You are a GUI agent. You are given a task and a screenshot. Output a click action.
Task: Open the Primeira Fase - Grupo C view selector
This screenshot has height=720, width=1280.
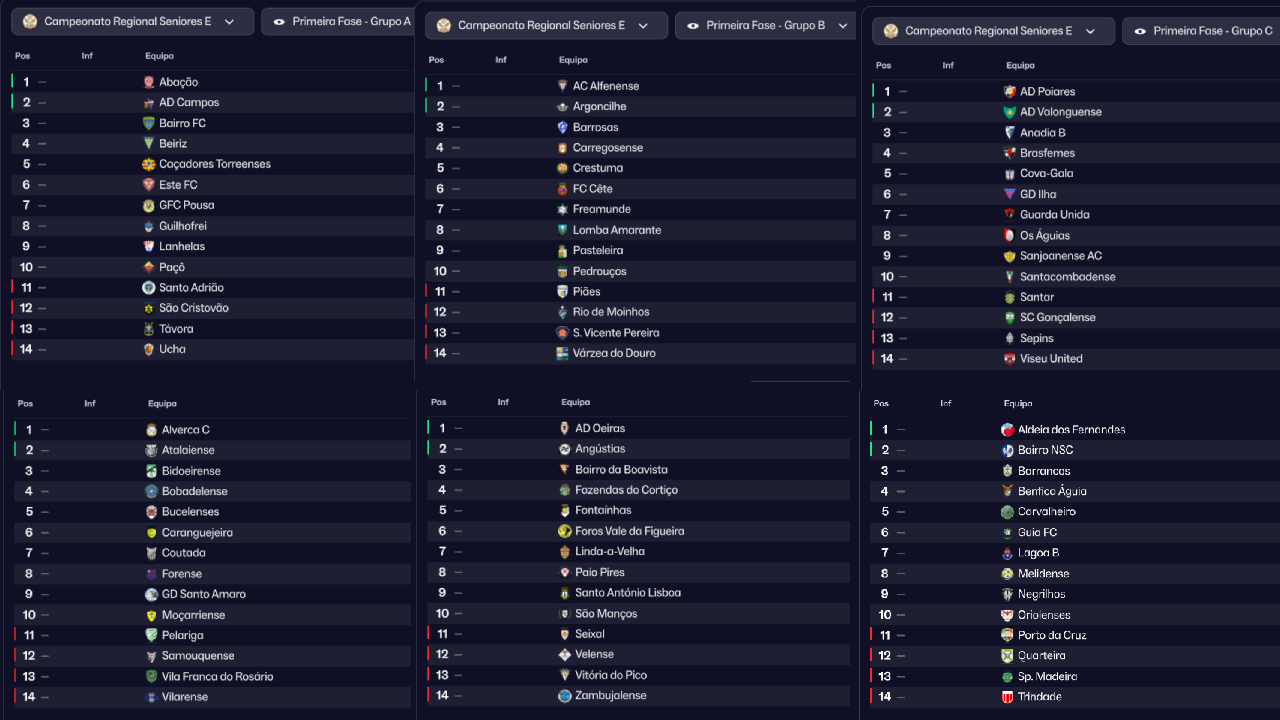[1202, 31]
